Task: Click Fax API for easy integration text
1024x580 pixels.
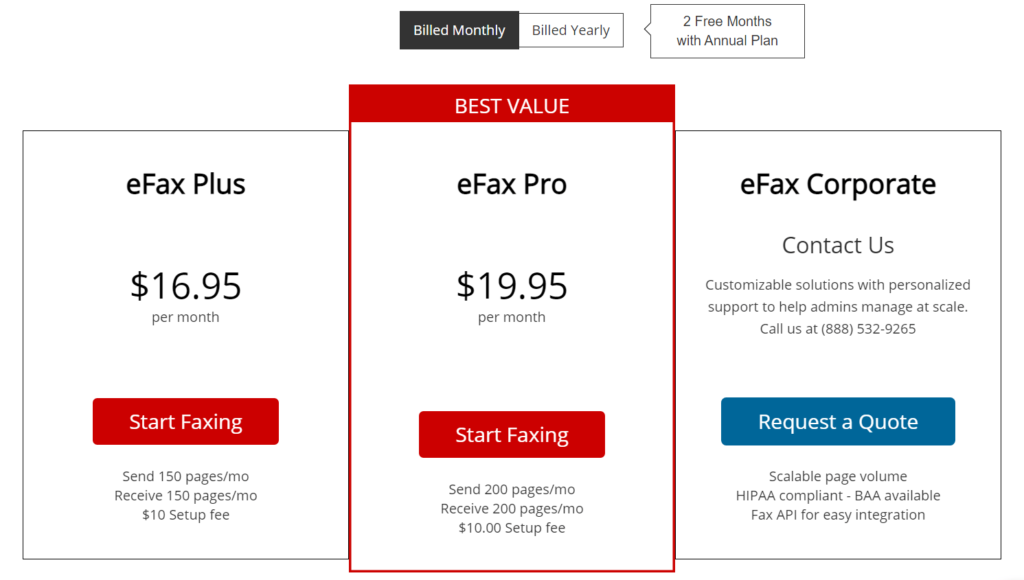Action: coord(838,515)
